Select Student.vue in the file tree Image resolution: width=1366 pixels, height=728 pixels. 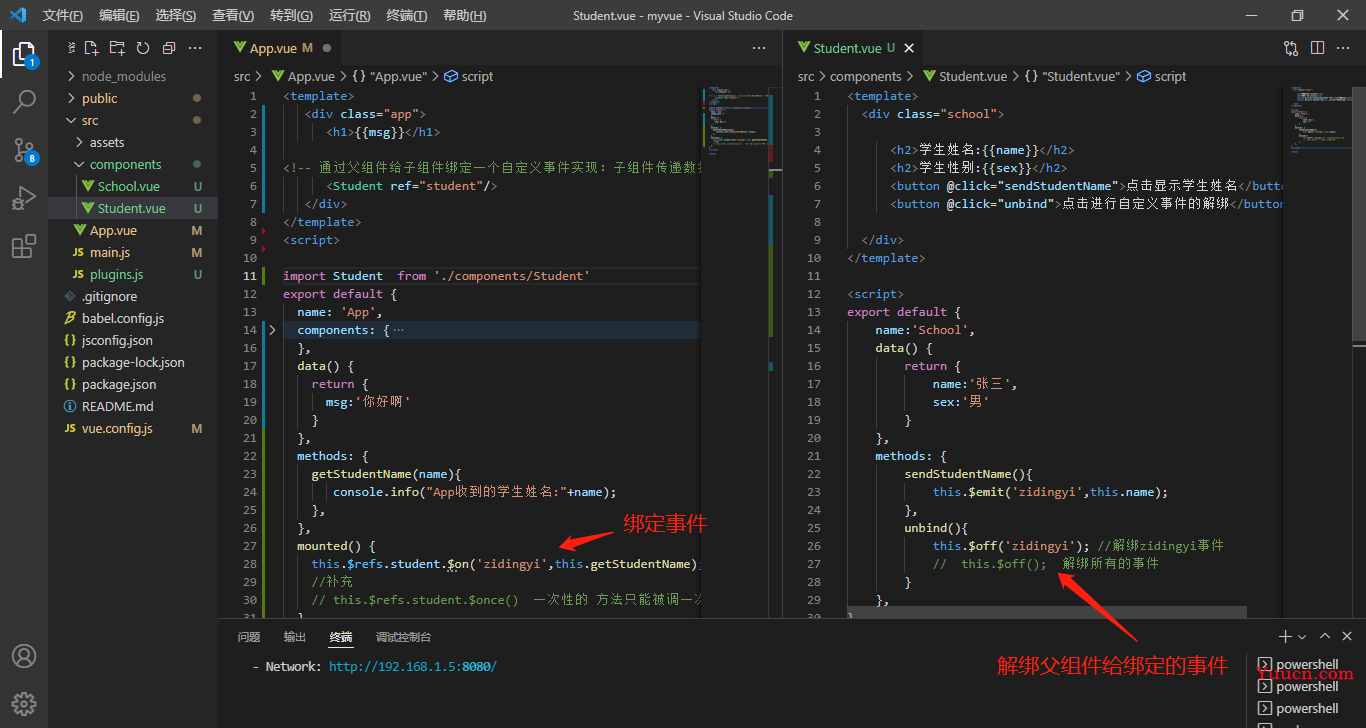coord(133,208)
